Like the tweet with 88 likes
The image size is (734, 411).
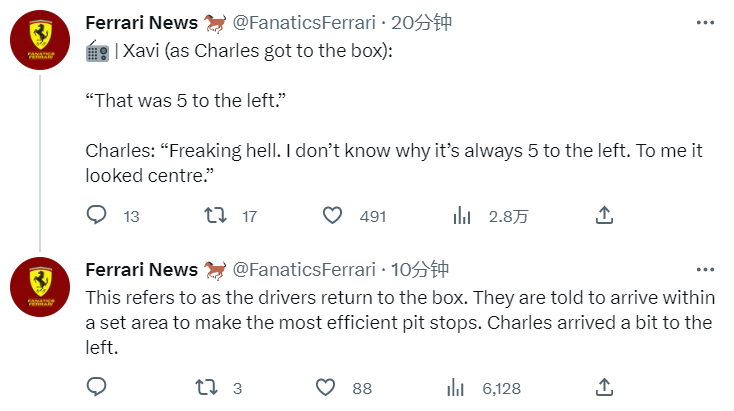point(325,388)
